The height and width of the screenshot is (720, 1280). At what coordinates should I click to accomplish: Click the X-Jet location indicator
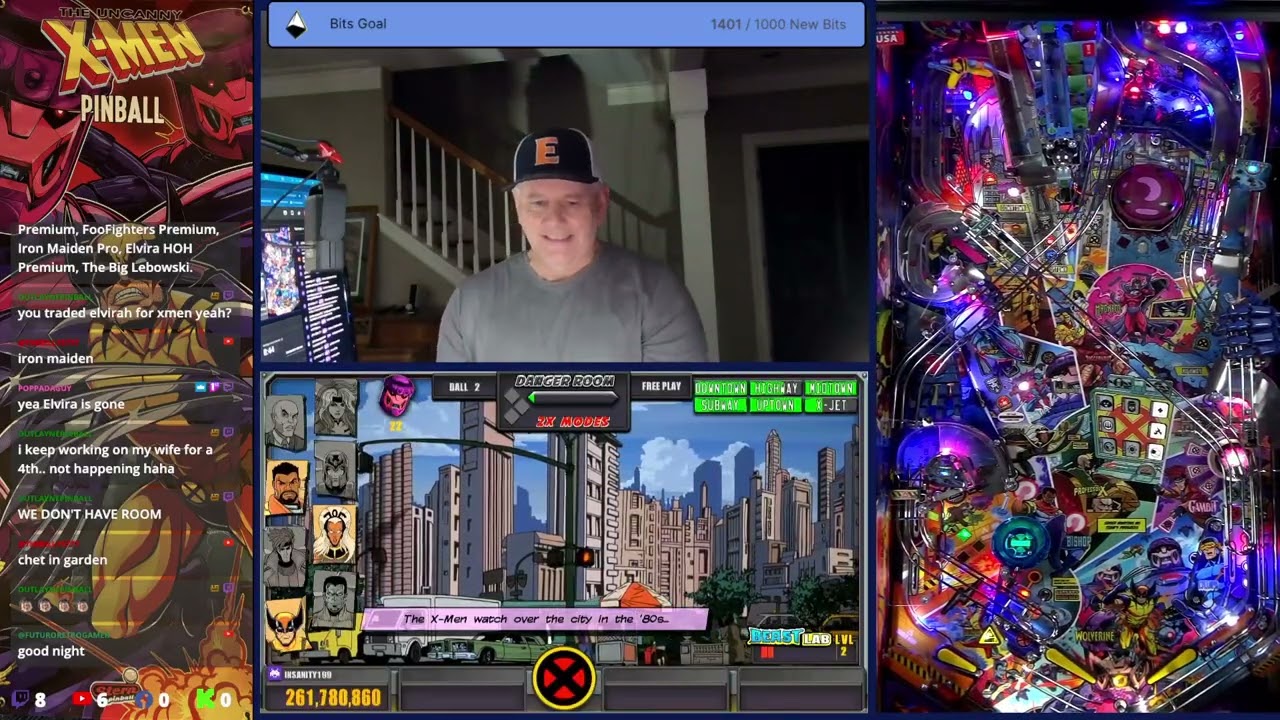pos(831,405)
